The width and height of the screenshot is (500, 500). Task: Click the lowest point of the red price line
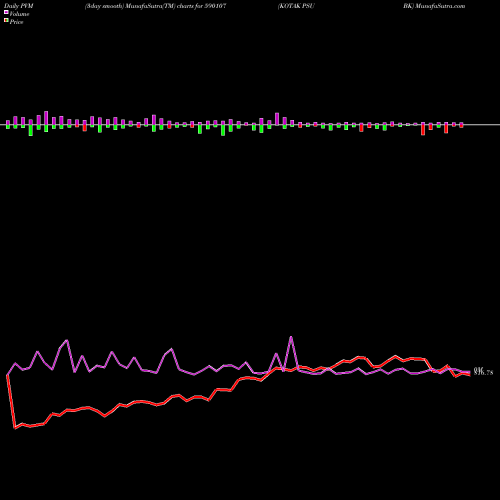point(15,428)
